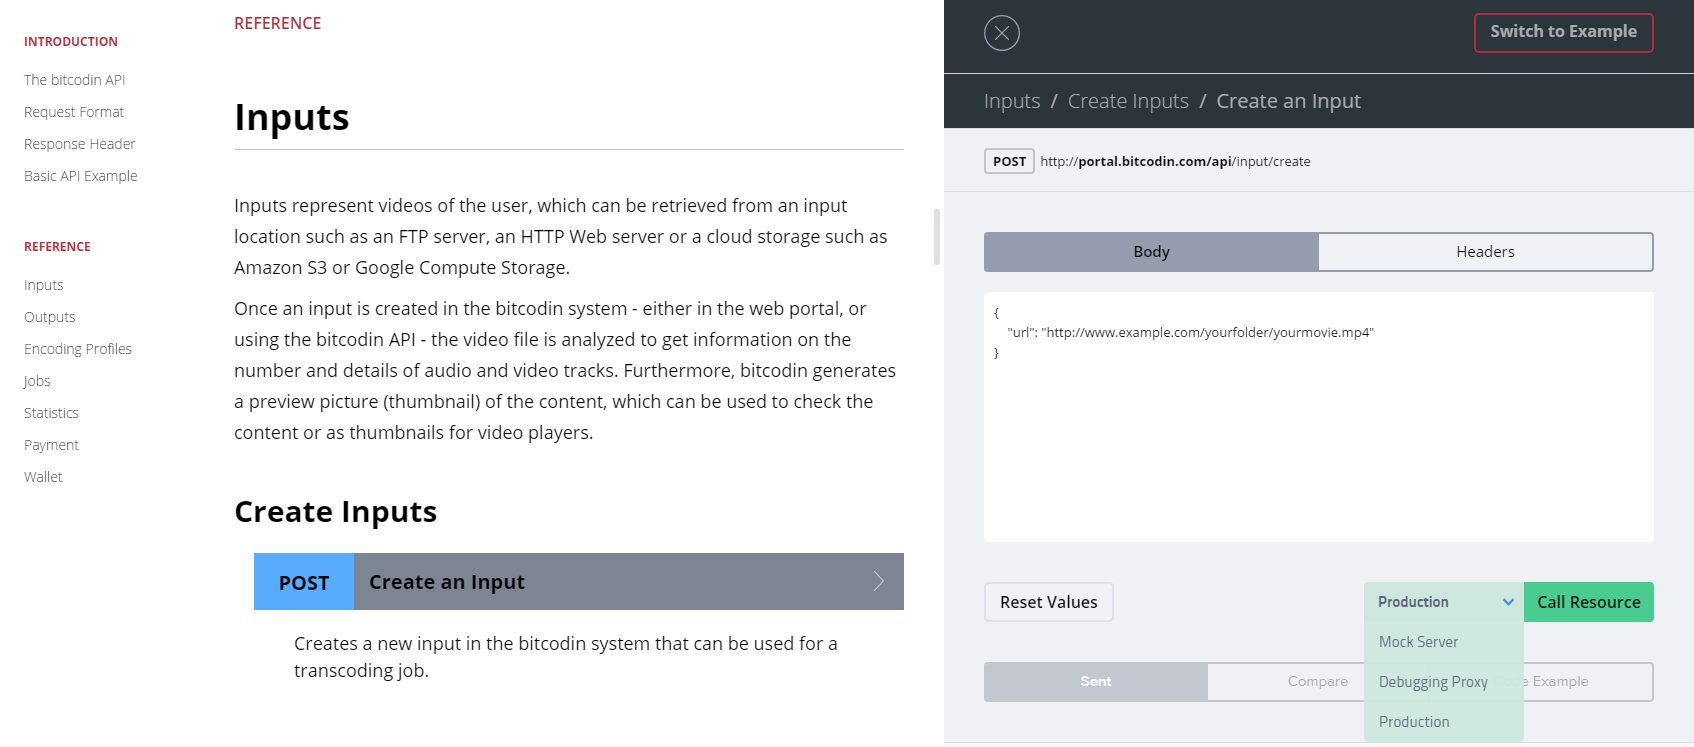Image resolution: width=1694 pixels, height=747 pixels.
Task: Switch to the Body tab
Action: [1151, 252]
